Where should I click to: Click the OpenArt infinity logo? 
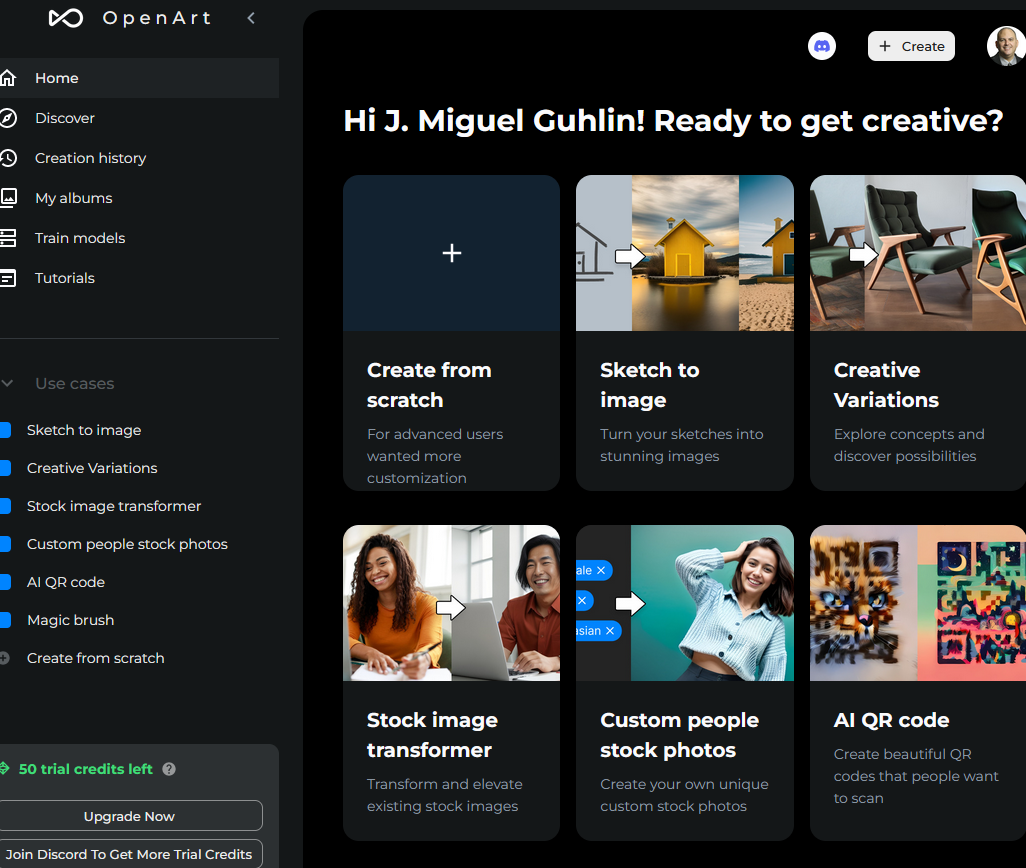66,18
